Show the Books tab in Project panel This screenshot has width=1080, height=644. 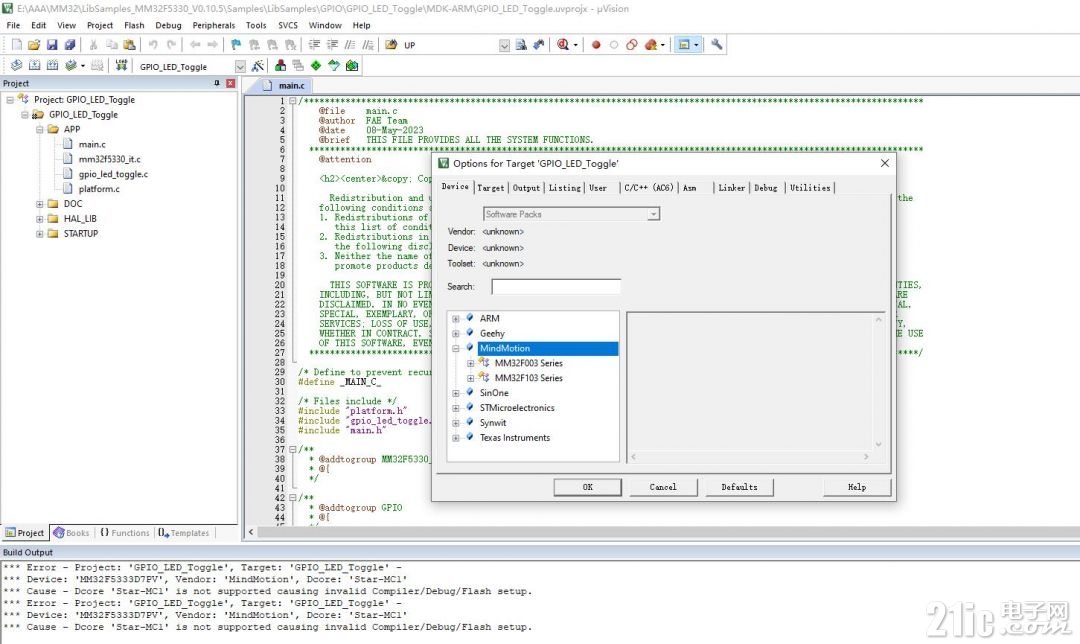[x=72, y=533]
